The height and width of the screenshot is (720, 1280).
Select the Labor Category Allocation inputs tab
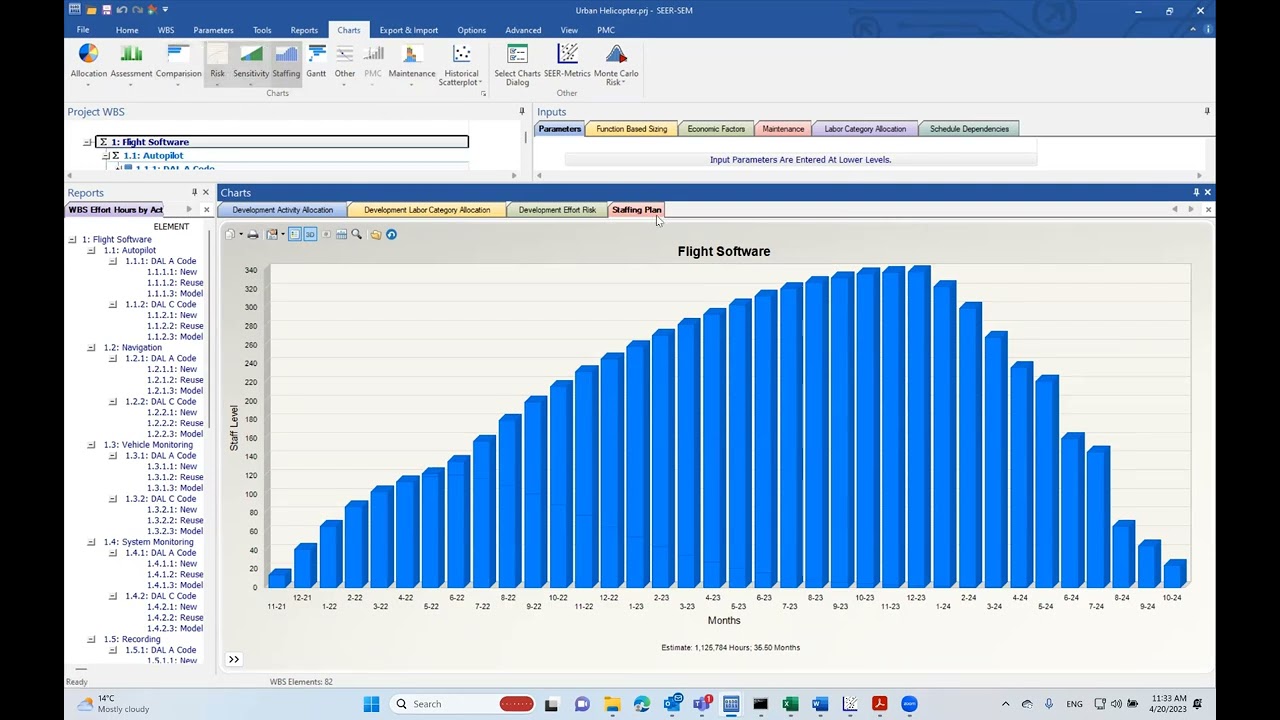click(x=865, y=129)
